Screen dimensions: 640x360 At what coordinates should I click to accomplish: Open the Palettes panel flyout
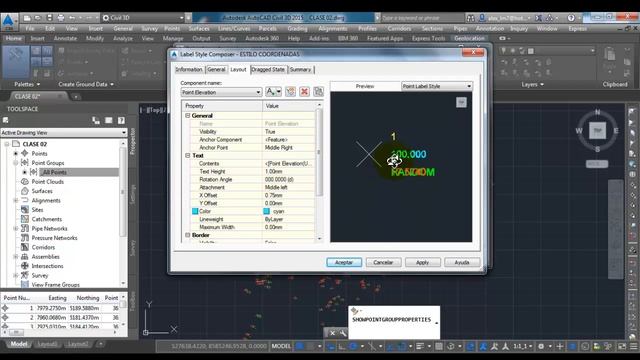tap(27, 84)
